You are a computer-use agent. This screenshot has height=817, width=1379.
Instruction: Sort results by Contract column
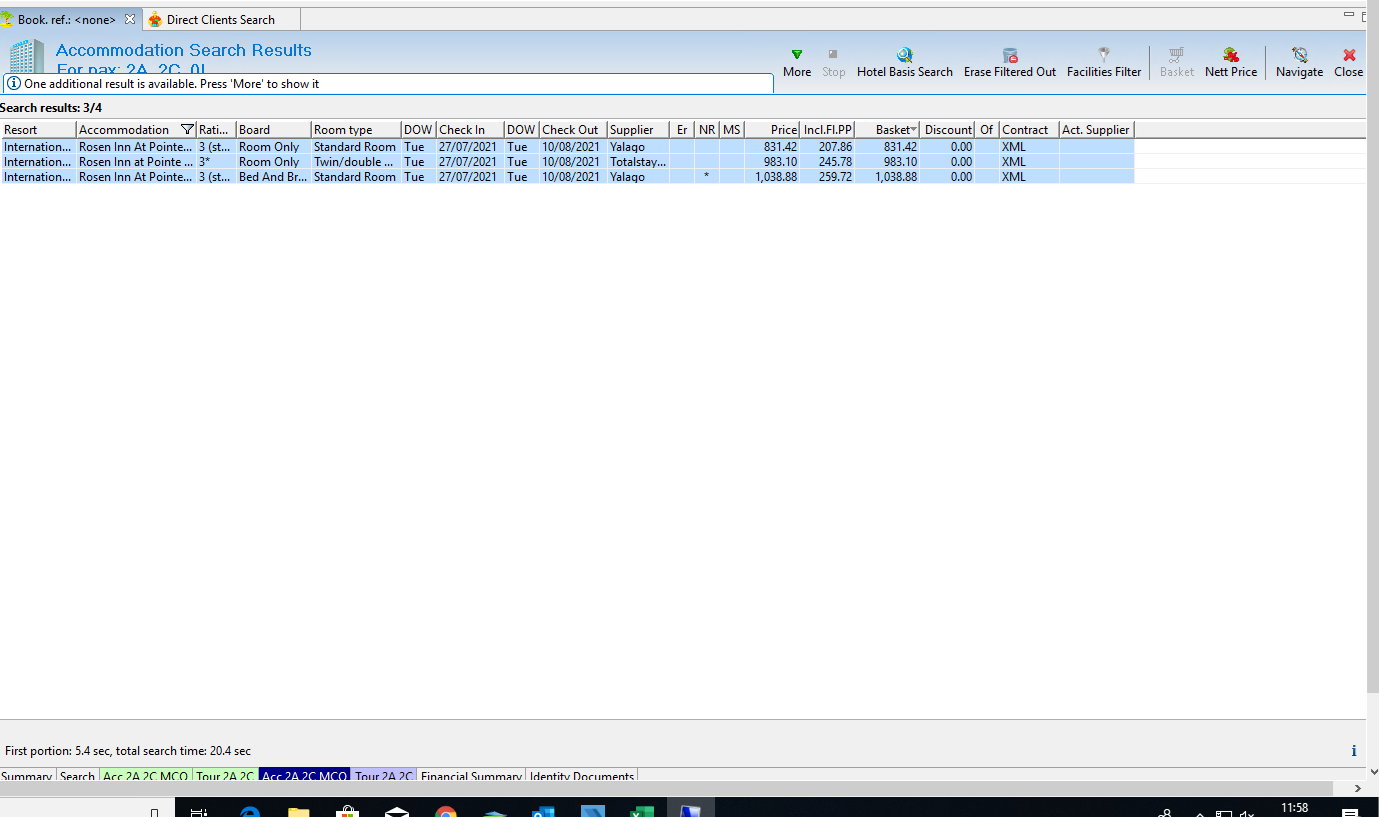pyautogui.click(x=1029, y=130)
